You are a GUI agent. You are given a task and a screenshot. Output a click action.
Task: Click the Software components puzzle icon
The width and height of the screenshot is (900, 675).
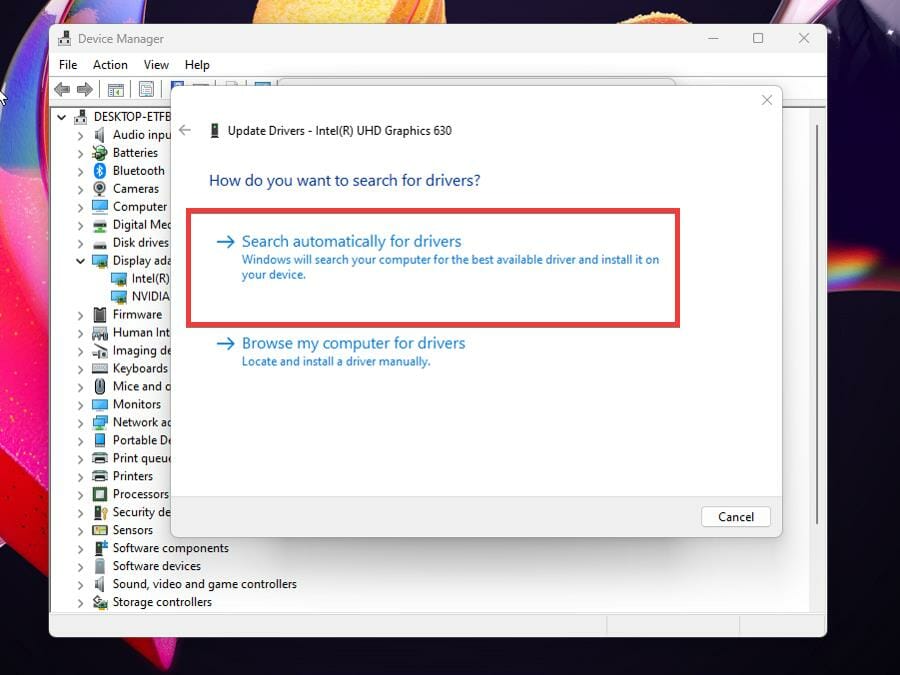click(x=100, y=548)
